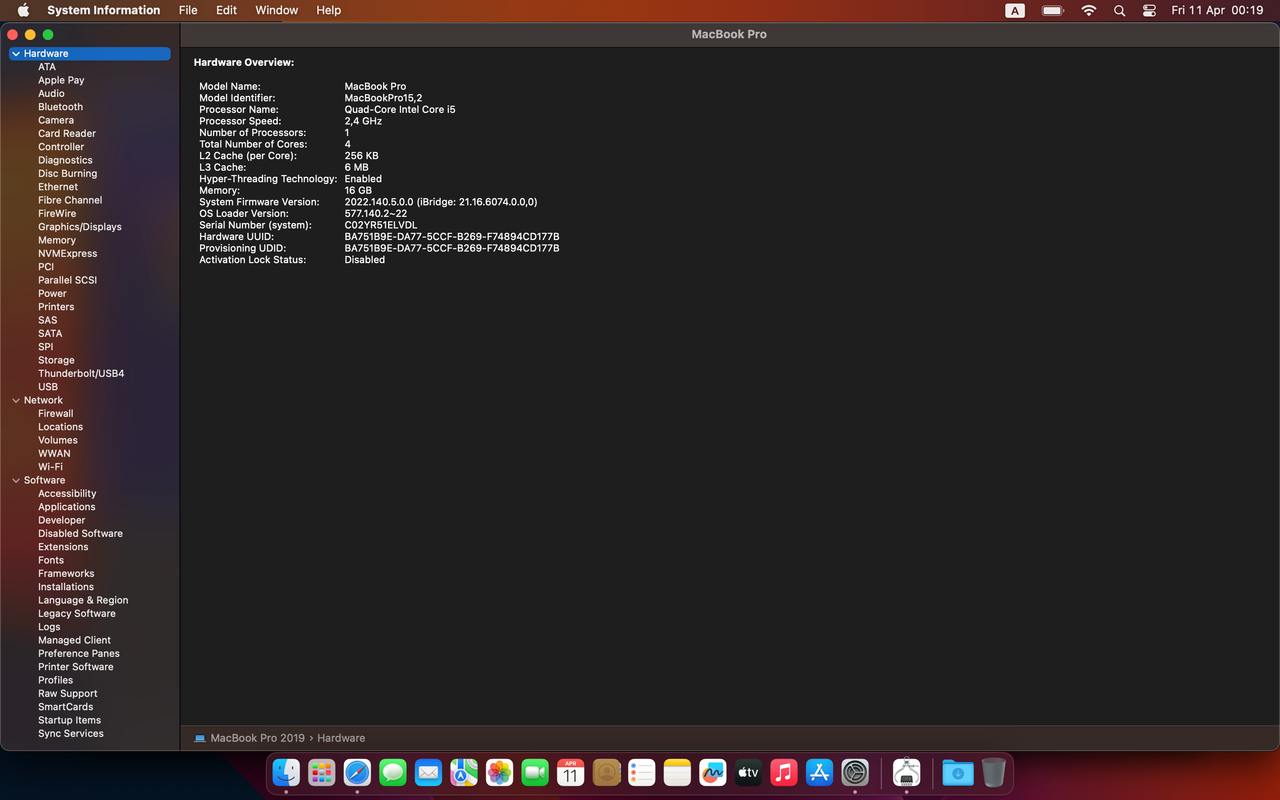
Task: Open Mail app in the Dock
Action: [x=428, y=772]
